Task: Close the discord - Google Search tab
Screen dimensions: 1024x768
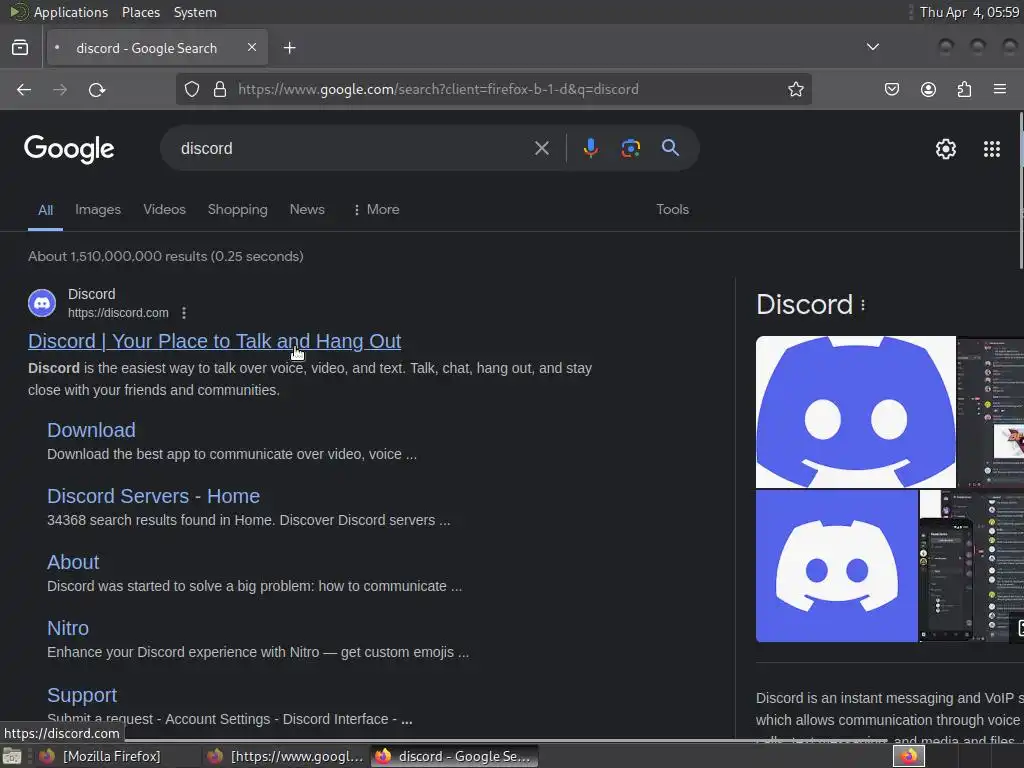Action: (x=251, y=48)
